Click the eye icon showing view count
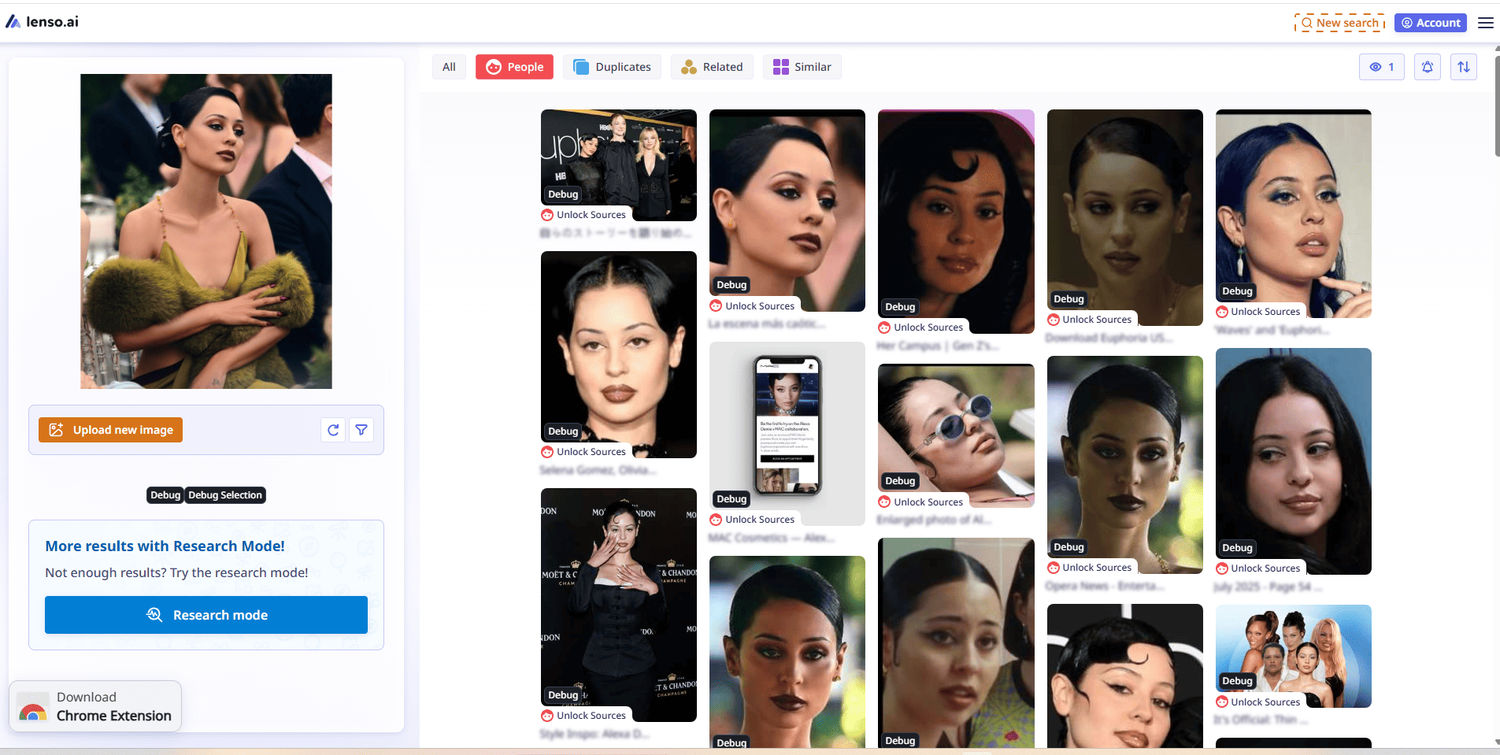The width and height of the screenshot is (1500, 755). pos(1381,66)
